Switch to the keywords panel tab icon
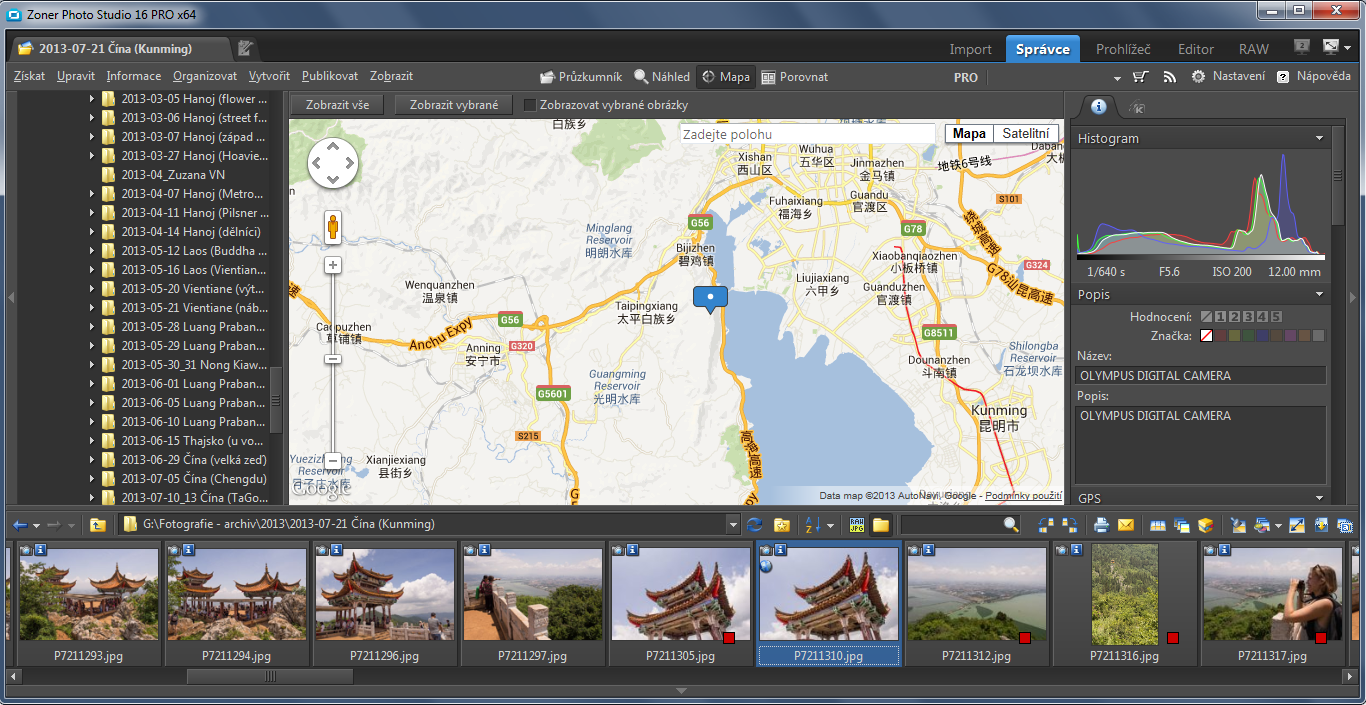This screenshot has height=705, width=1366. tap(1137, 107)
